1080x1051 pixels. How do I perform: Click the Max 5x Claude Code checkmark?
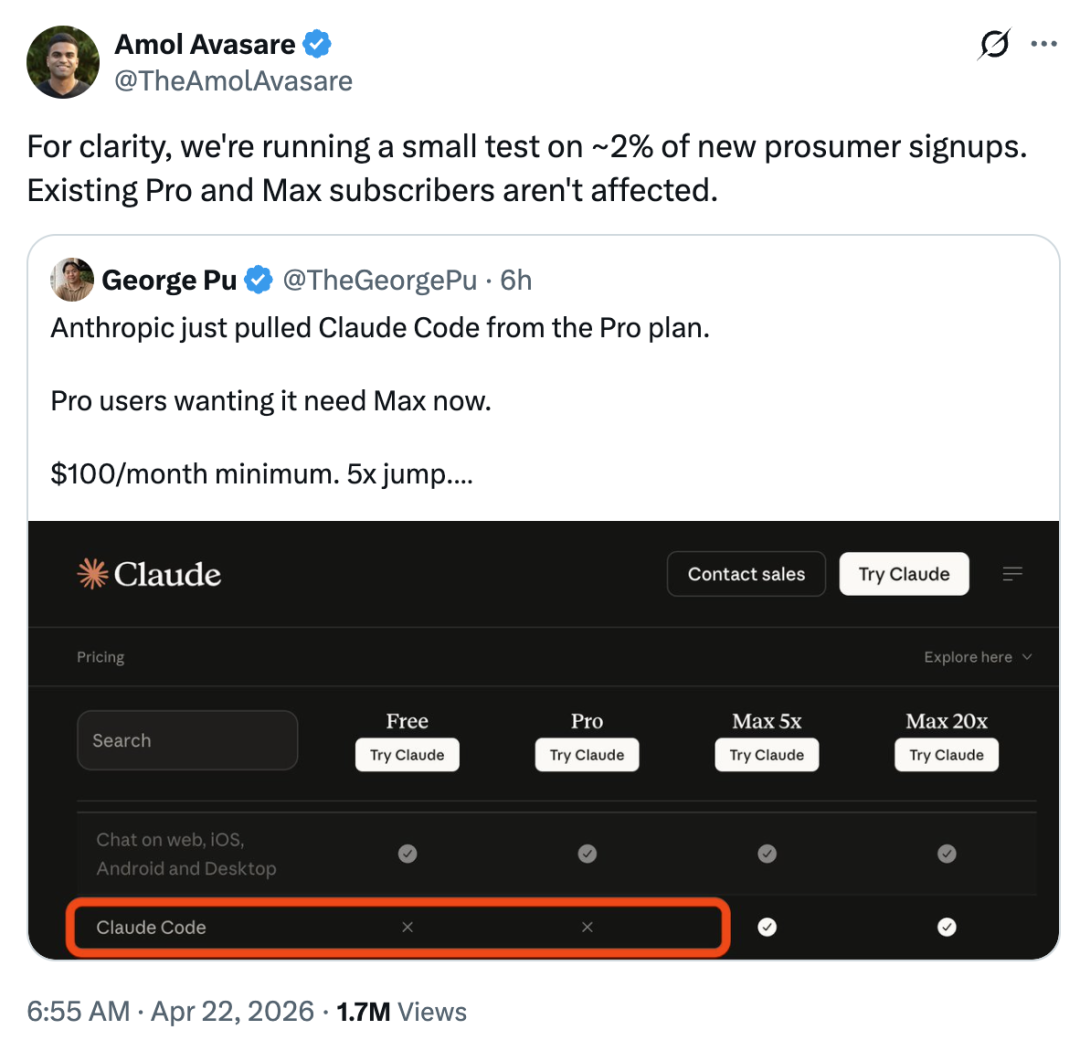pos(767,927)
